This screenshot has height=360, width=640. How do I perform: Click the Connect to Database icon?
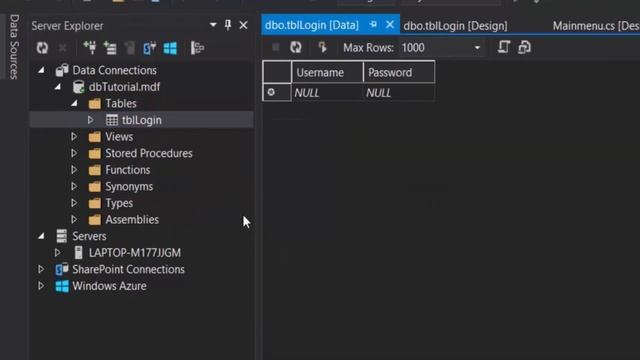point(90,48)
